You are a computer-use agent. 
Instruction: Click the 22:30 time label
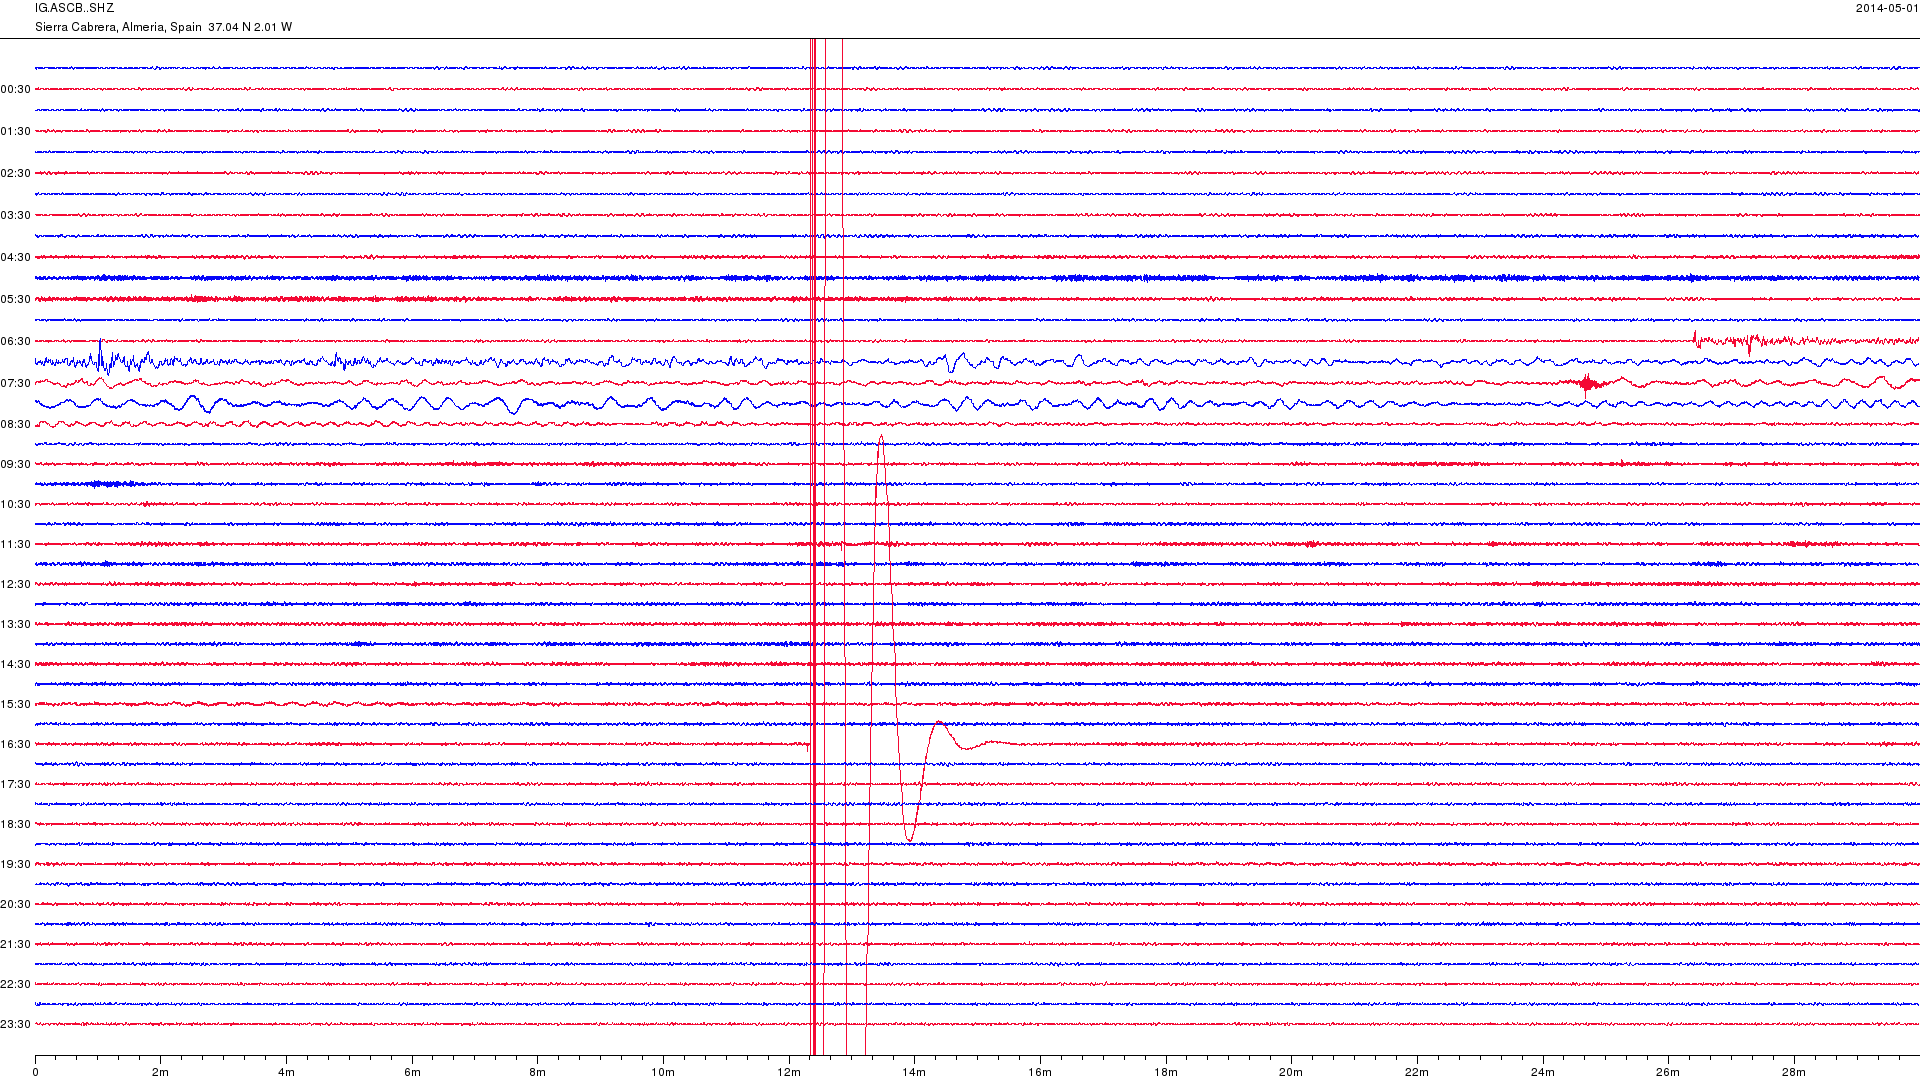pos(16,985)
